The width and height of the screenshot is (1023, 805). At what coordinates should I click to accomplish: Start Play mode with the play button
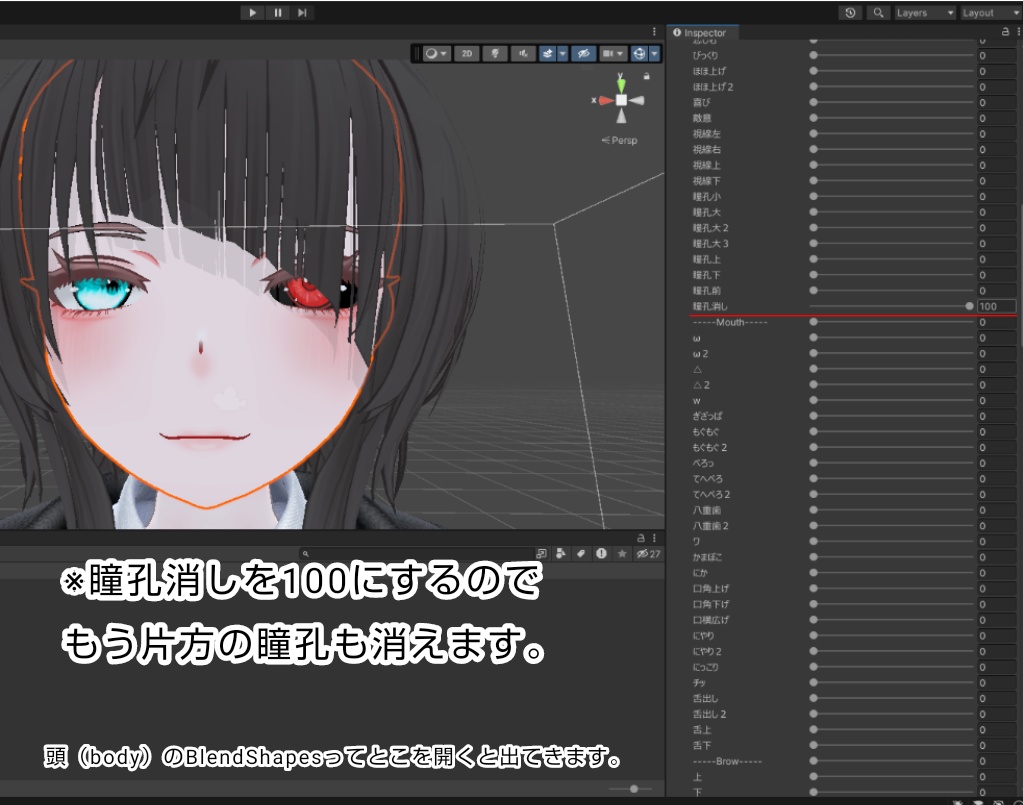click(x=252, y=12)
